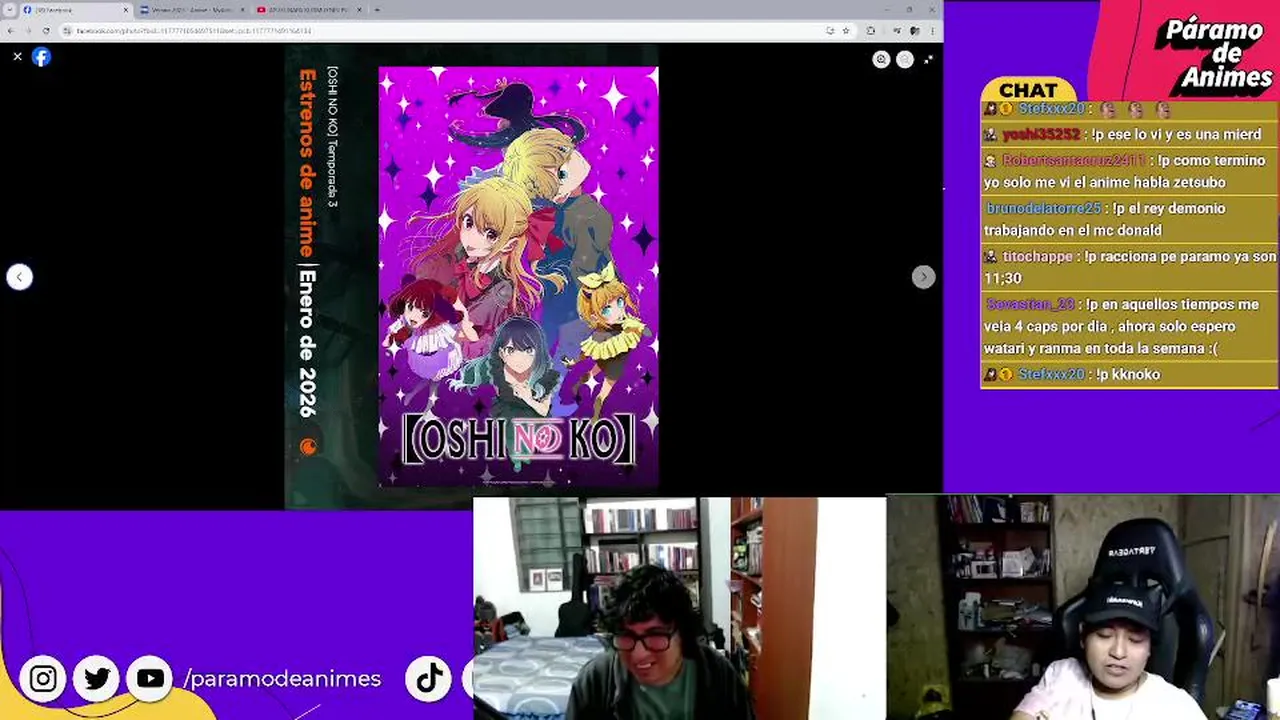Close the Facebook browser tab
The height and width of the screenshot is (720, 1280).
126,10
